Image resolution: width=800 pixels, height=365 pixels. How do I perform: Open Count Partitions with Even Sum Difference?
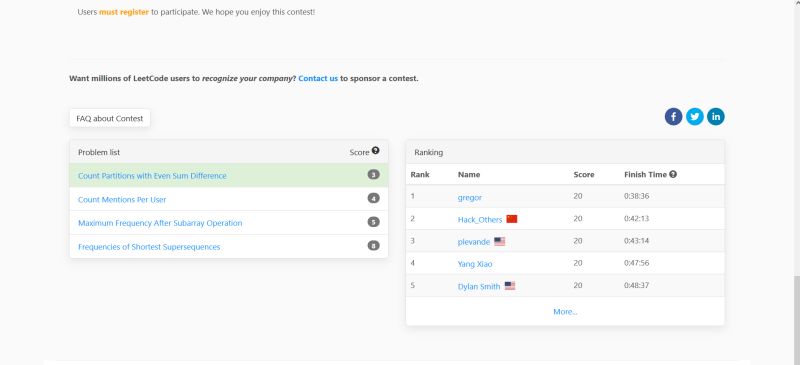pos(152,176)
